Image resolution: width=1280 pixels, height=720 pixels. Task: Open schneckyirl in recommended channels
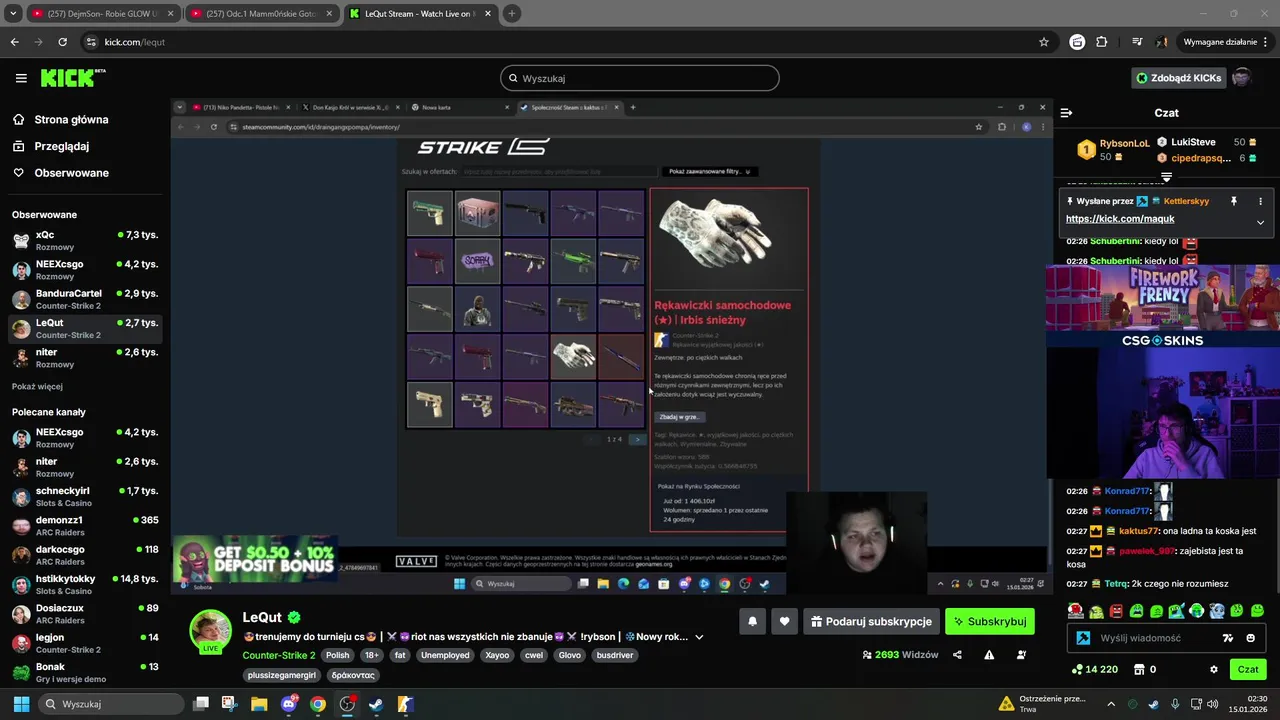click(x=85, y=497)
